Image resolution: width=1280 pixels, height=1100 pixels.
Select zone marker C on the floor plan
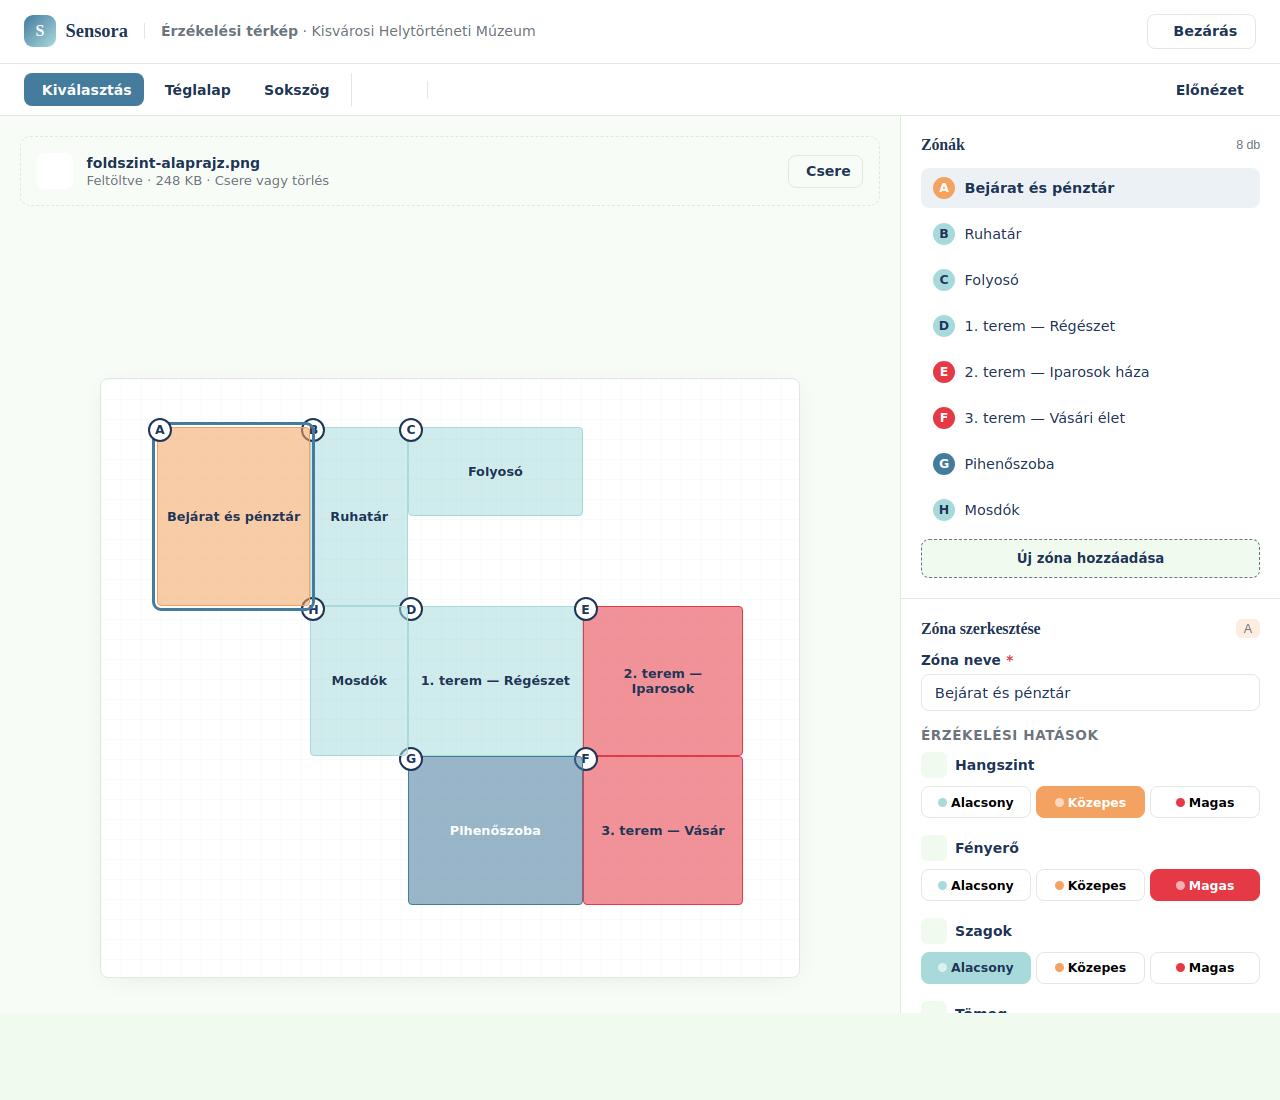pos(411,430)
